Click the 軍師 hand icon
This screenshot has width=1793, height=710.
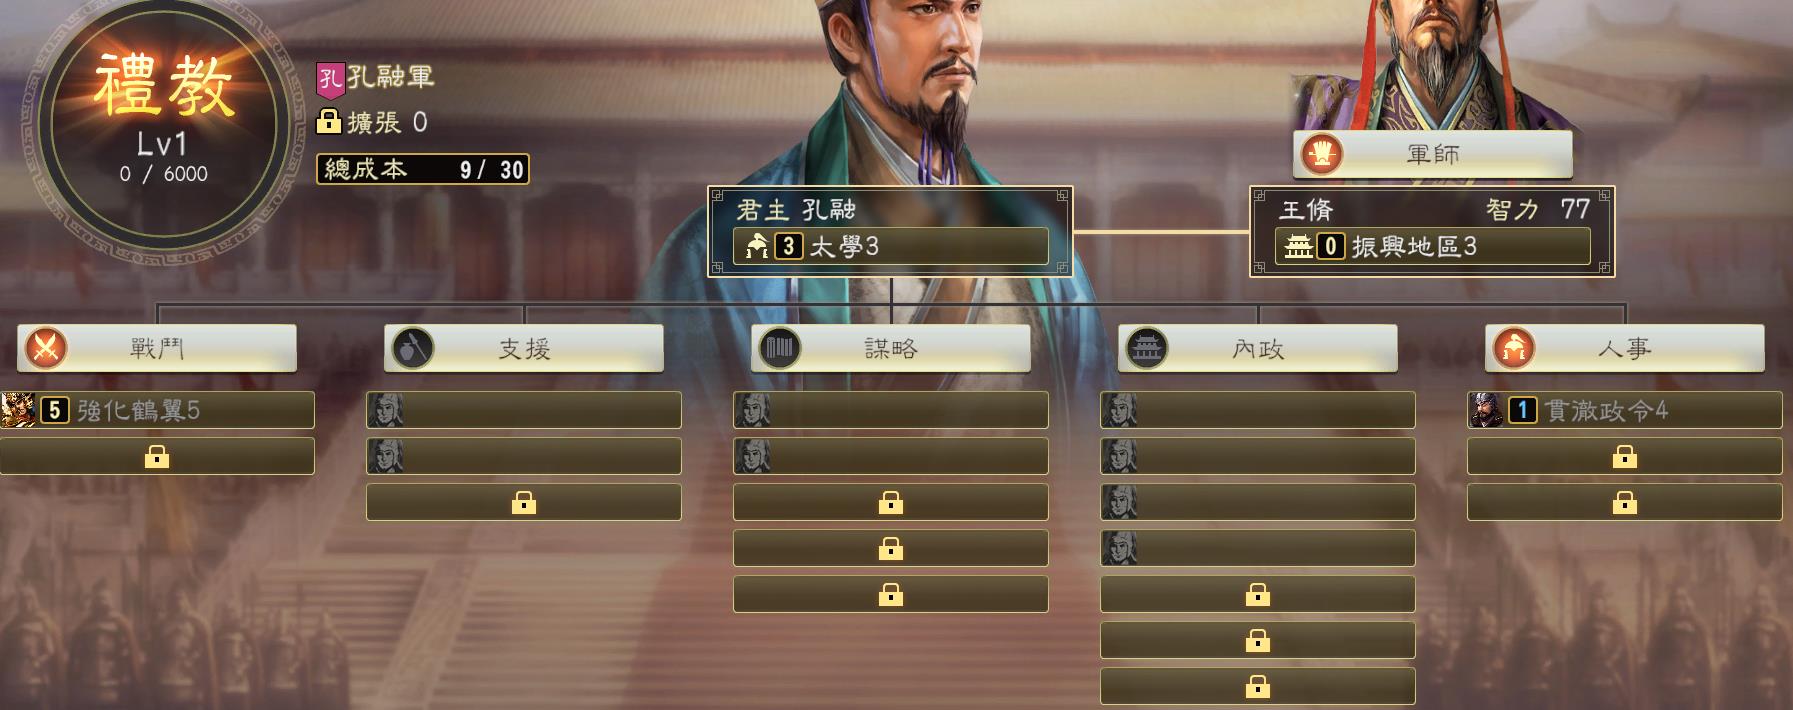pyautogui.click(x=1322, y=154)
